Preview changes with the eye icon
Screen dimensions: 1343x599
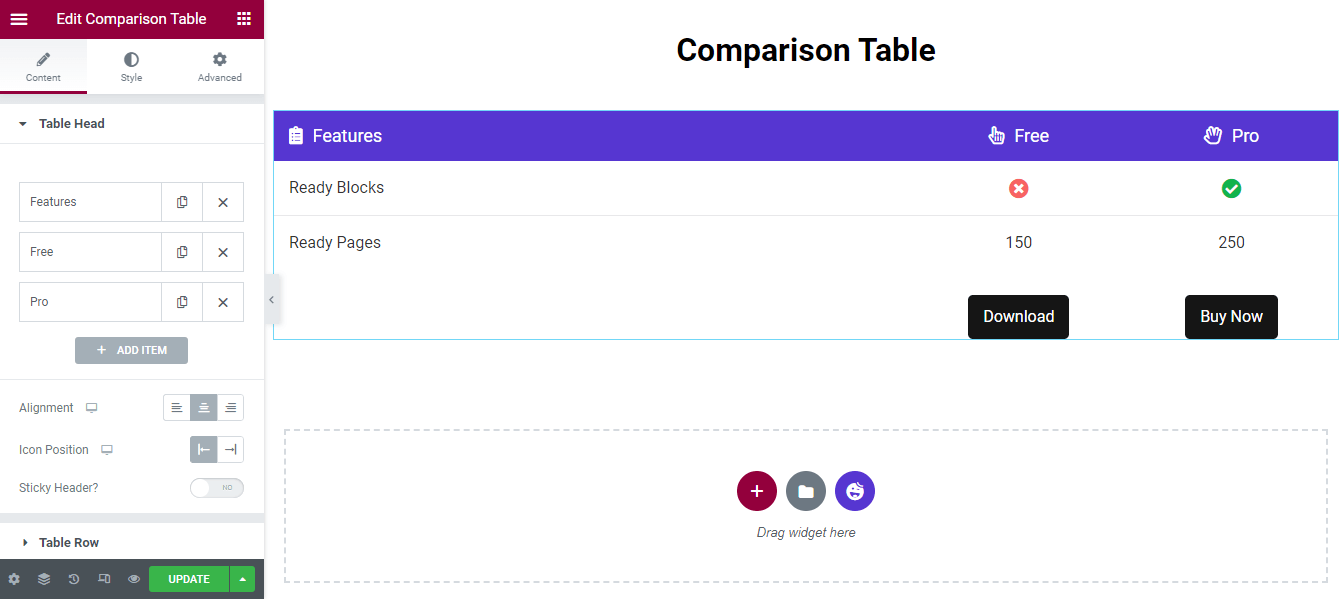[x=134, y=579]
